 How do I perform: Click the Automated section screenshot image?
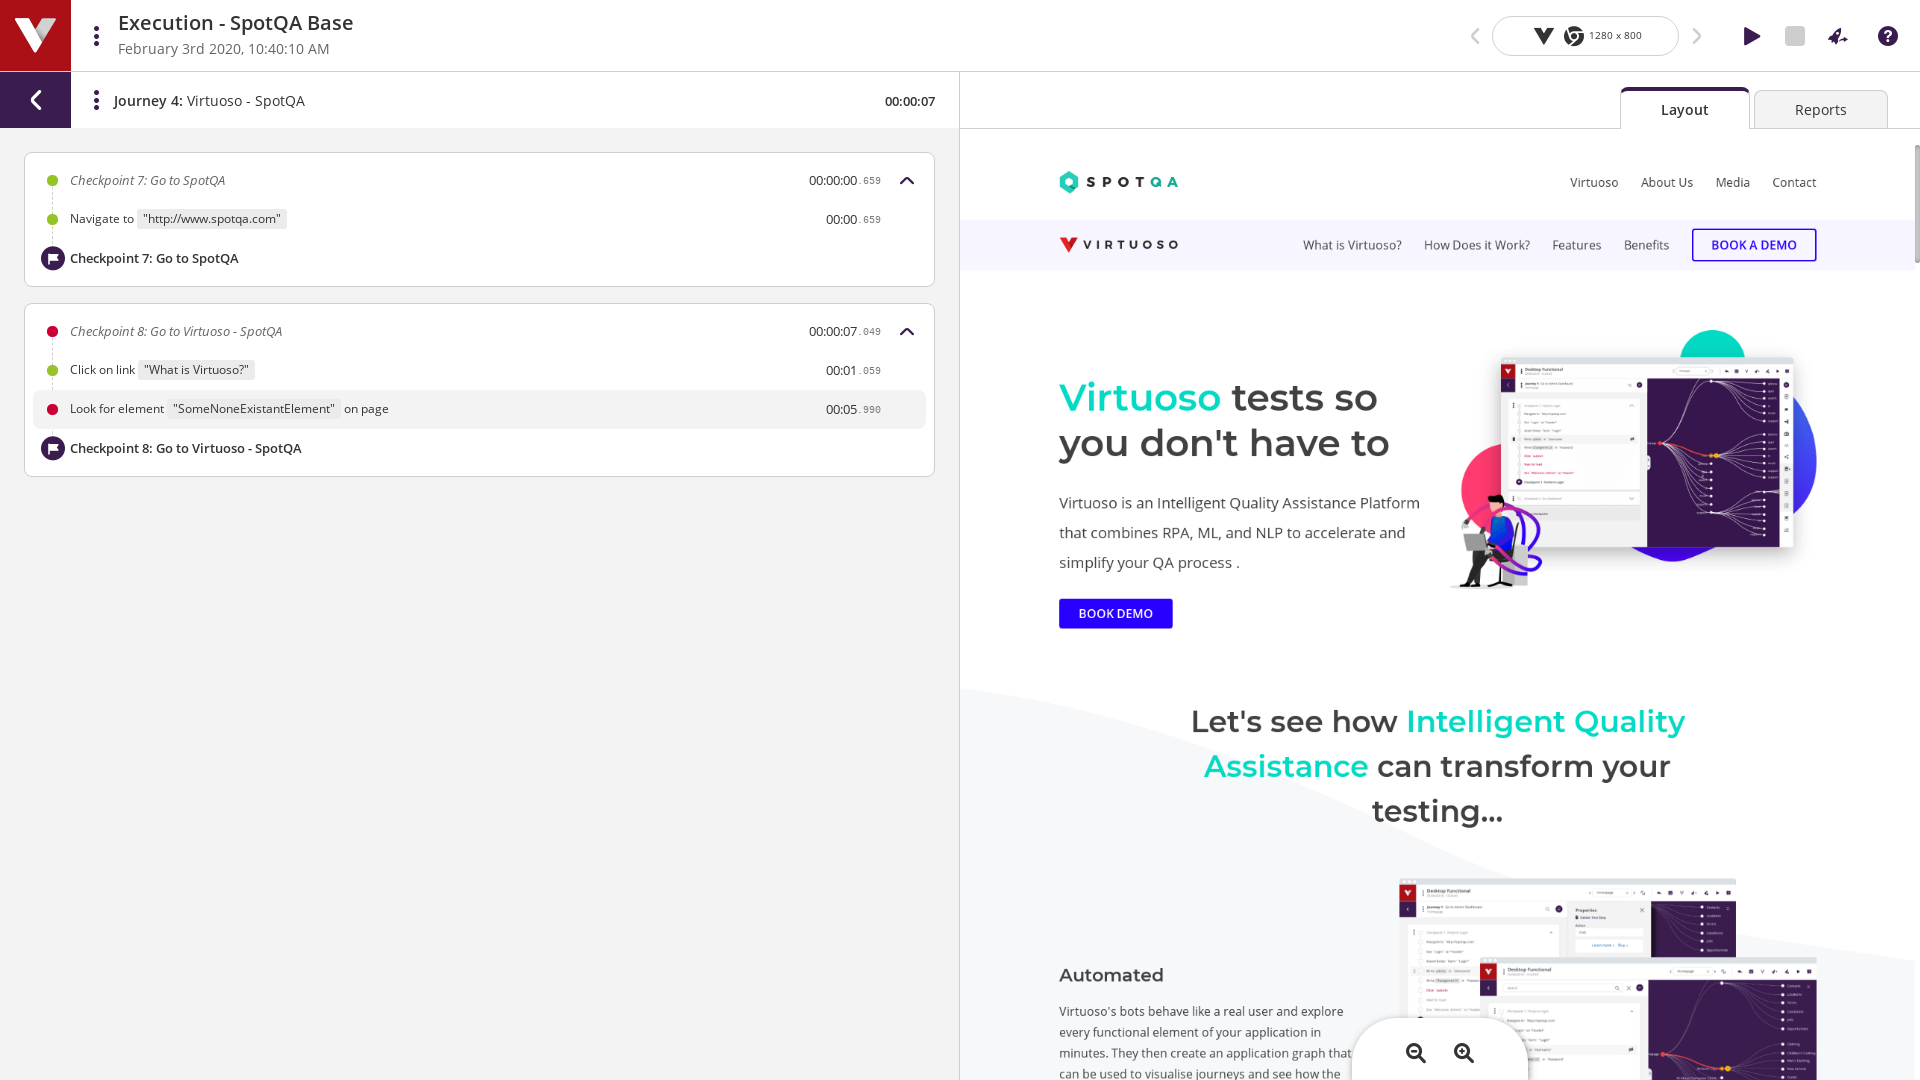coord(1607,979)
